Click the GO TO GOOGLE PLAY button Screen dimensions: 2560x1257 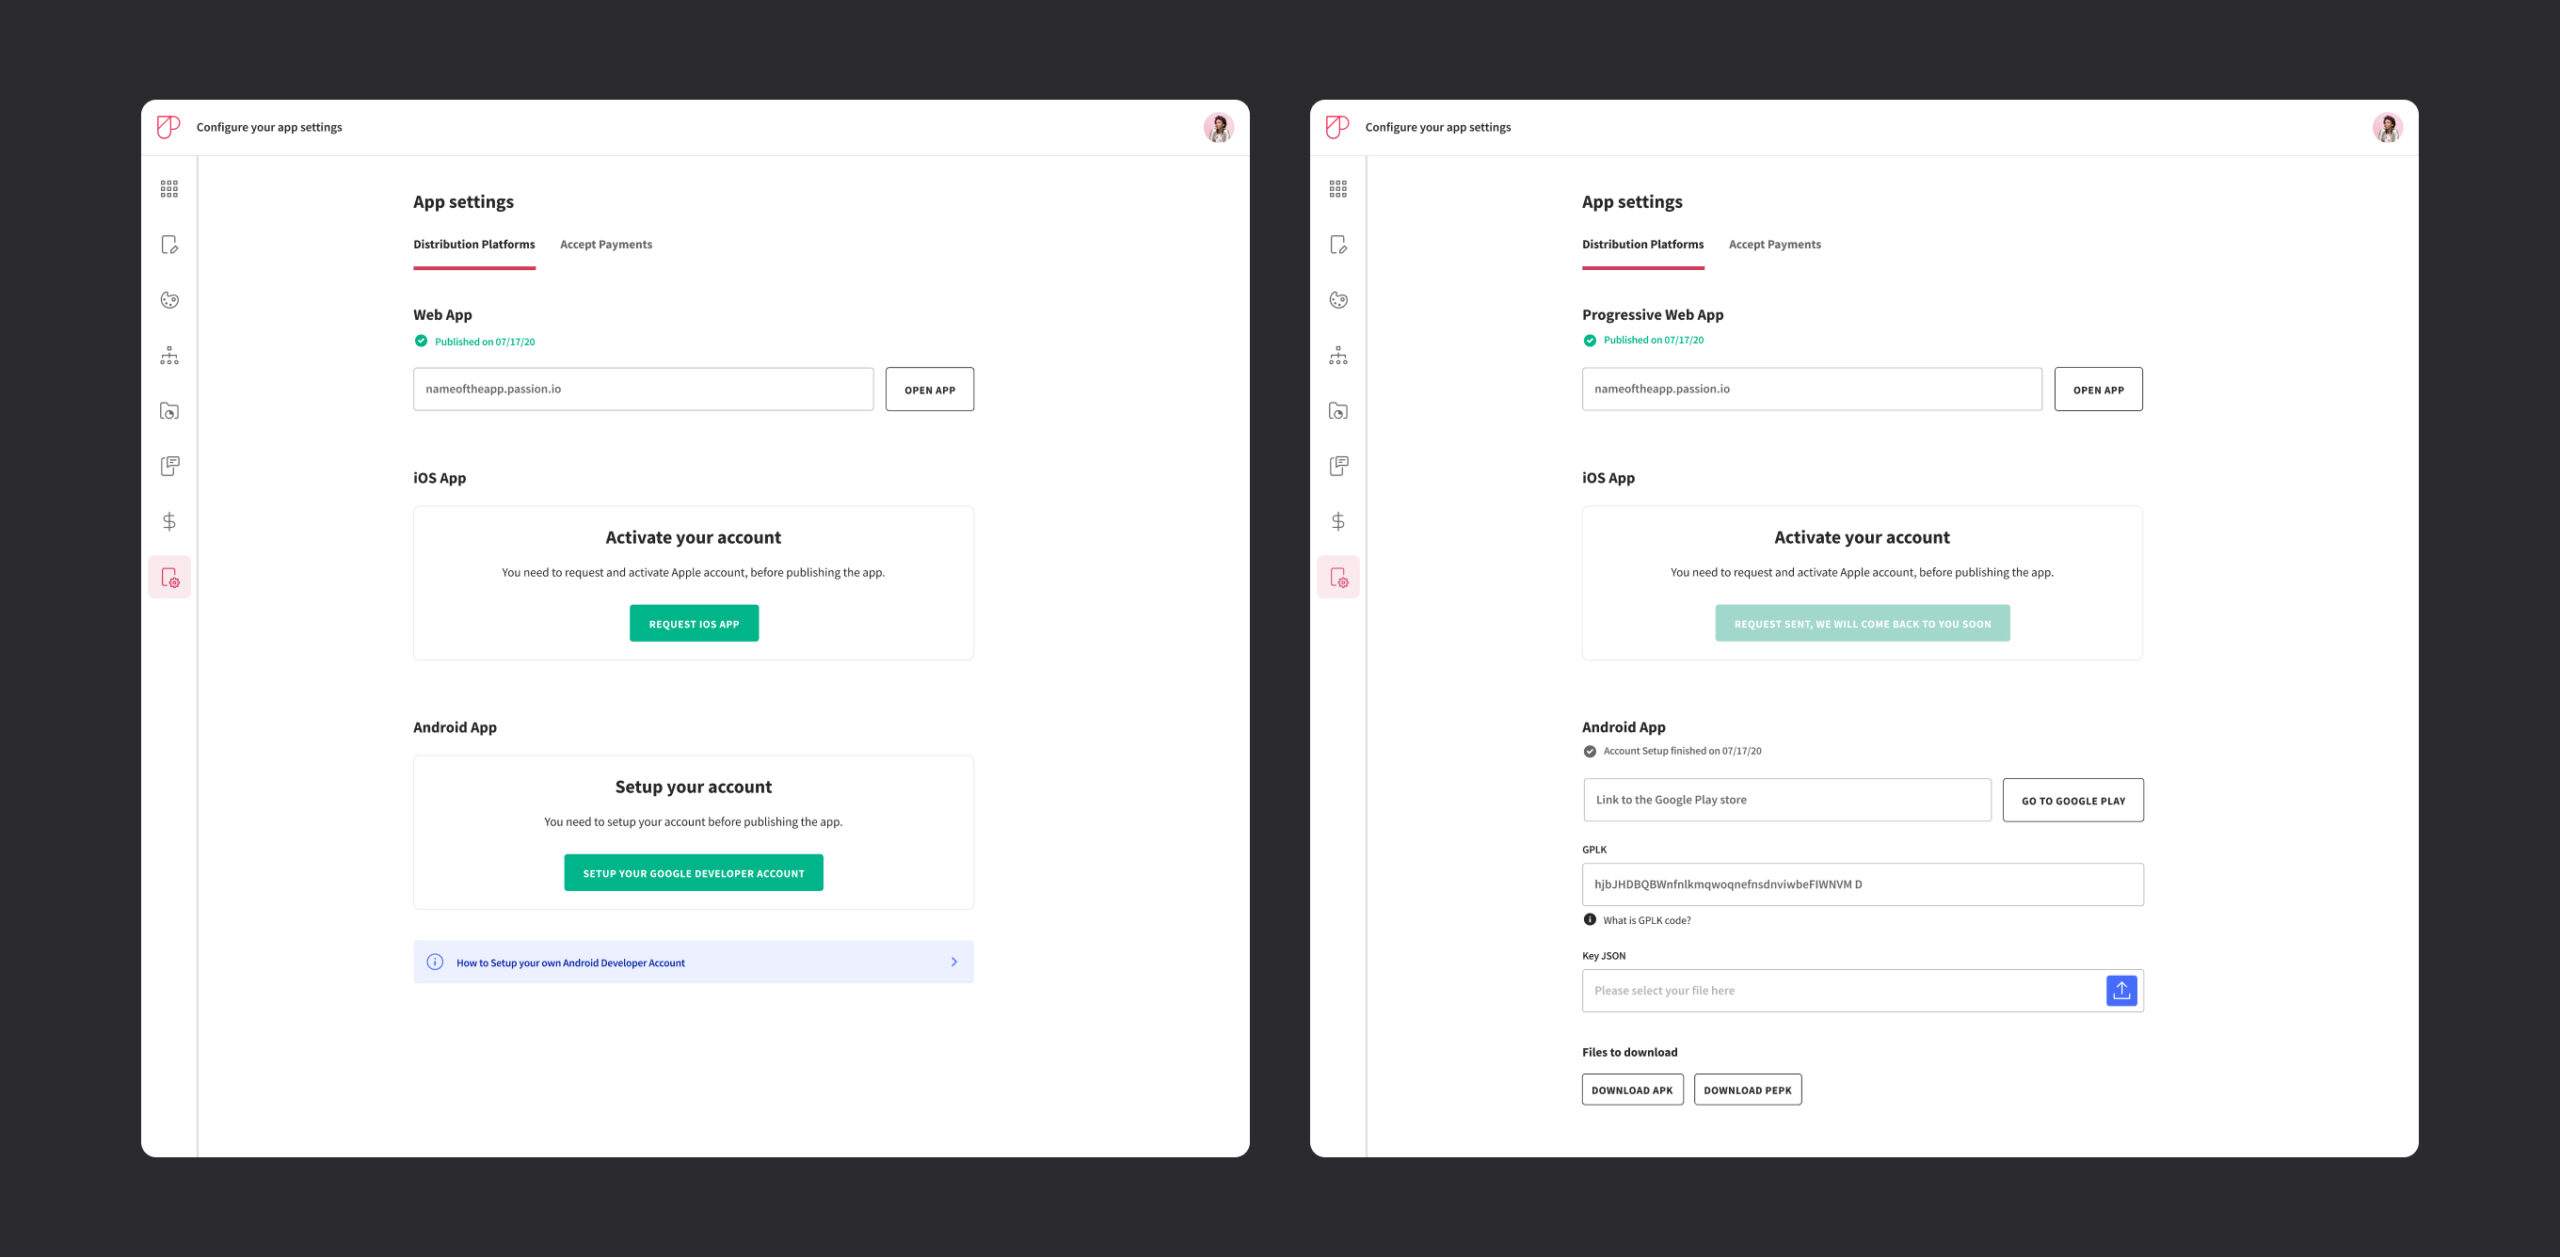coord(2072,800)
